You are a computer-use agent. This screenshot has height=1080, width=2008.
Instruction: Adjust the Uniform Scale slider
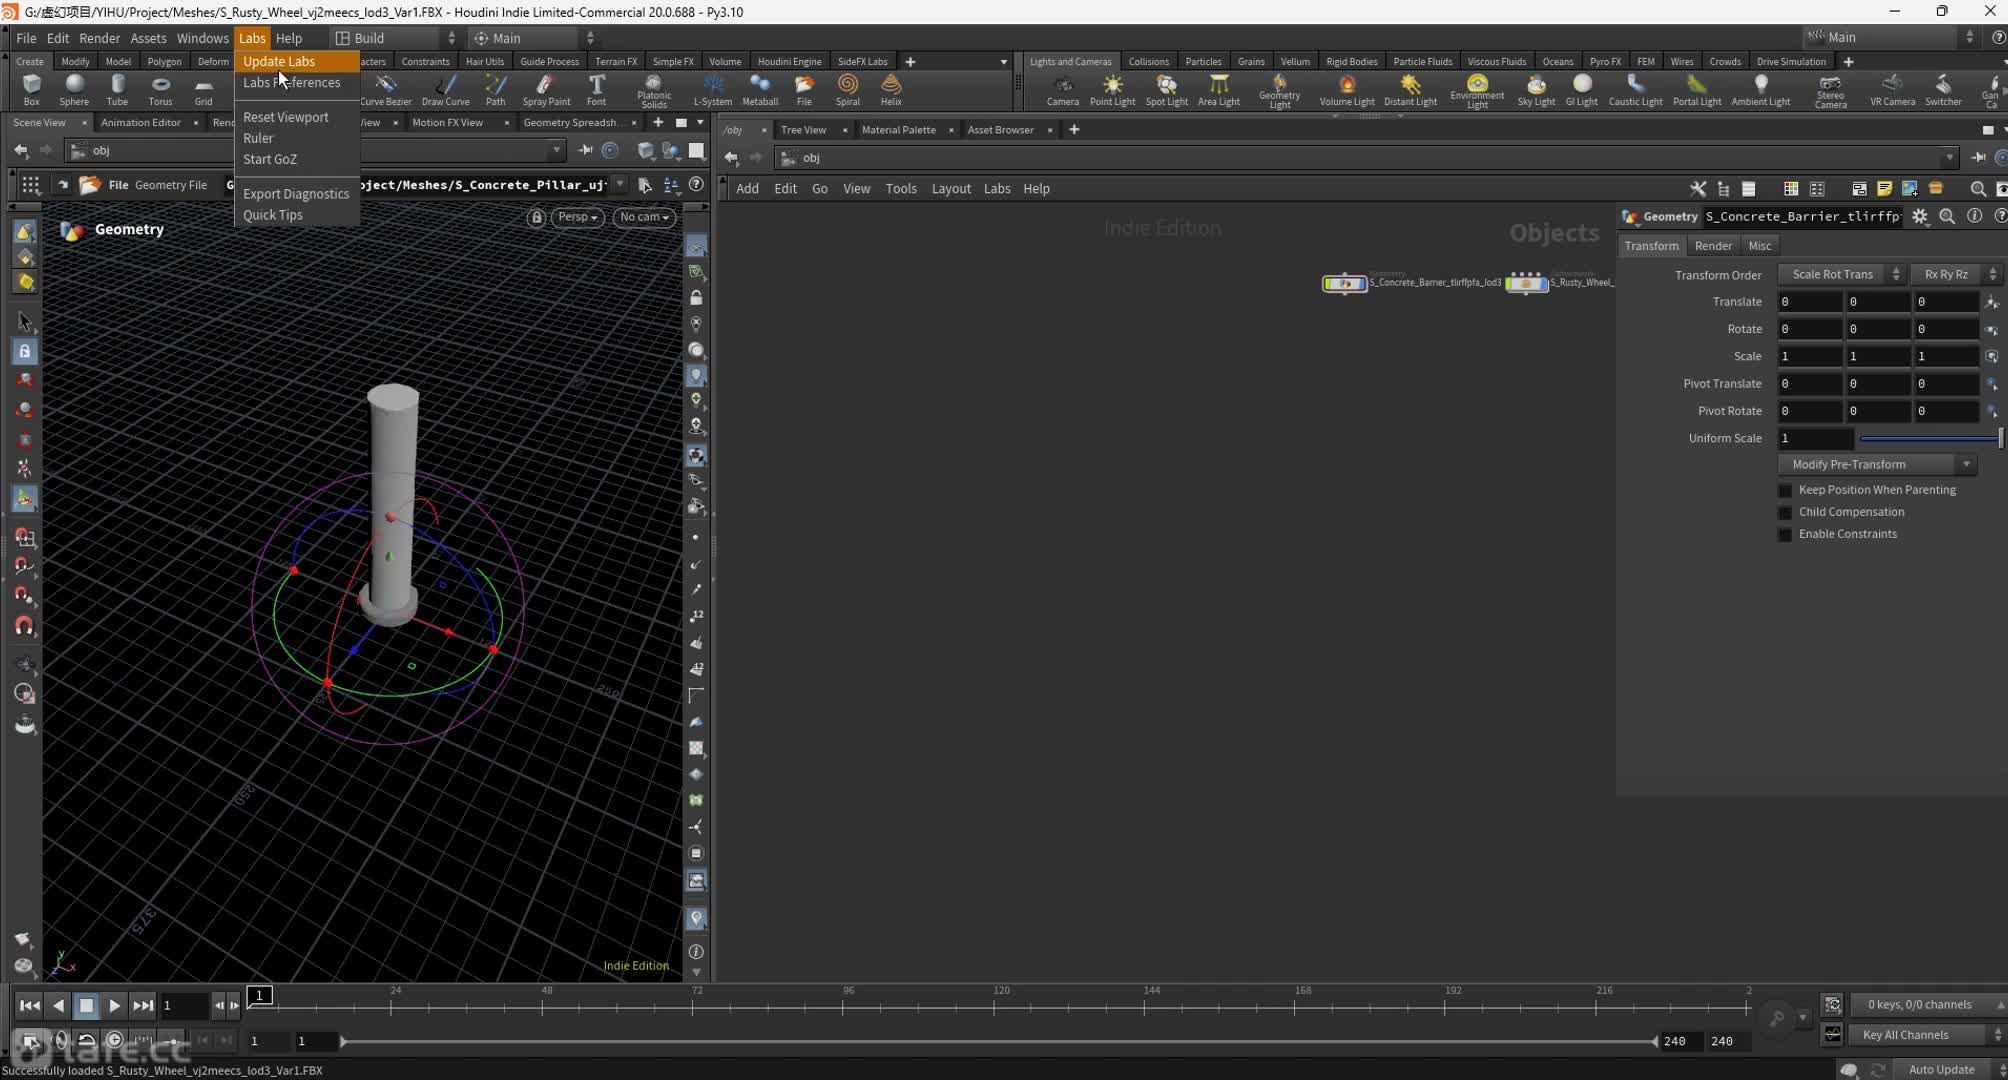[x=1930, y=439]
